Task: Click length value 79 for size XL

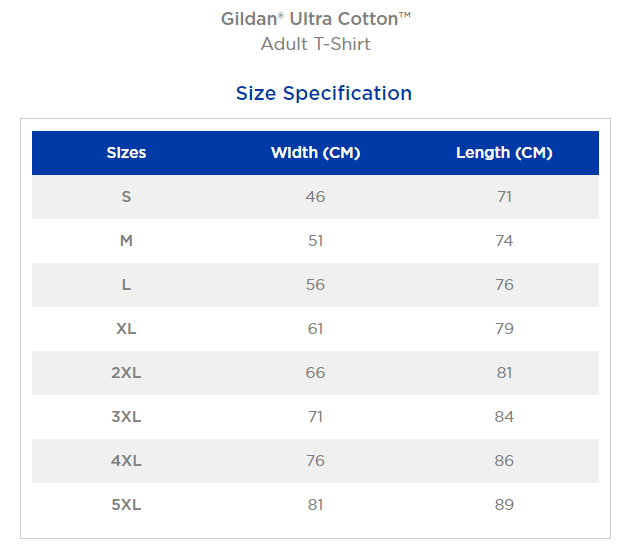Action: coord(504,329)
